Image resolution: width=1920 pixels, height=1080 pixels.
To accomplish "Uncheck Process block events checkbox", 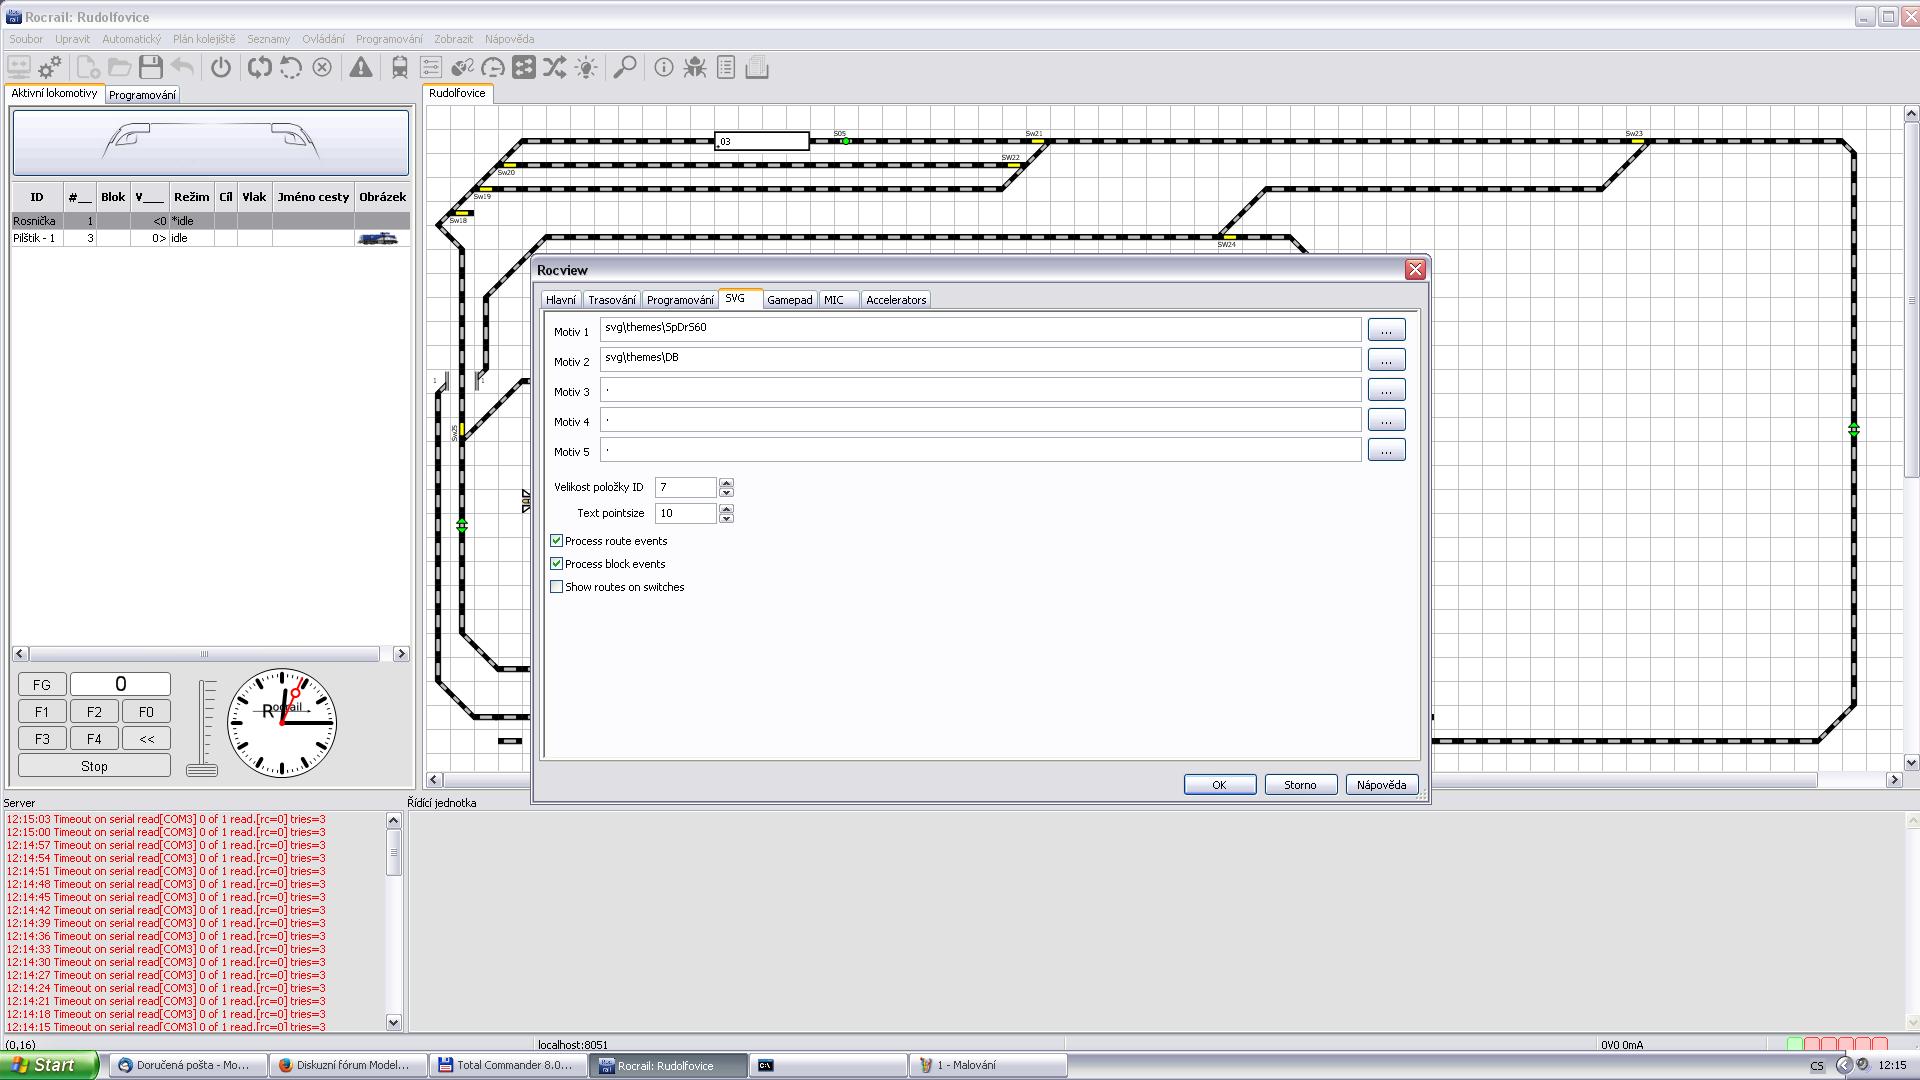I will tap(557, 564).
